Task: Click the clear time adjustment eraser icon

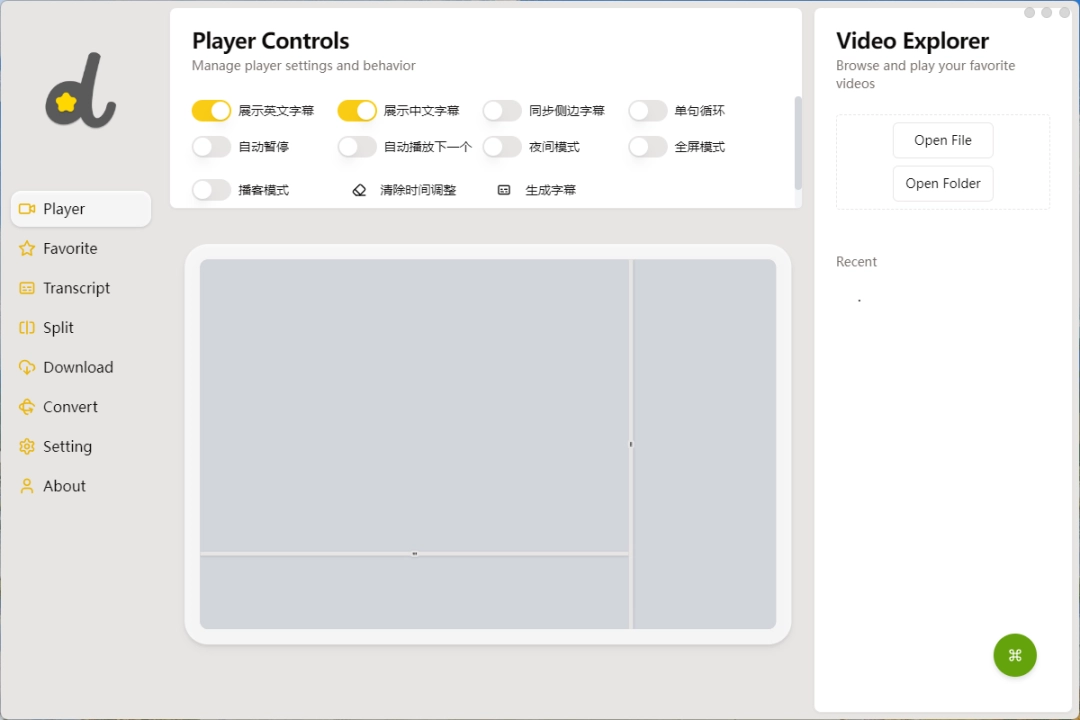Action: coord(359,189)
